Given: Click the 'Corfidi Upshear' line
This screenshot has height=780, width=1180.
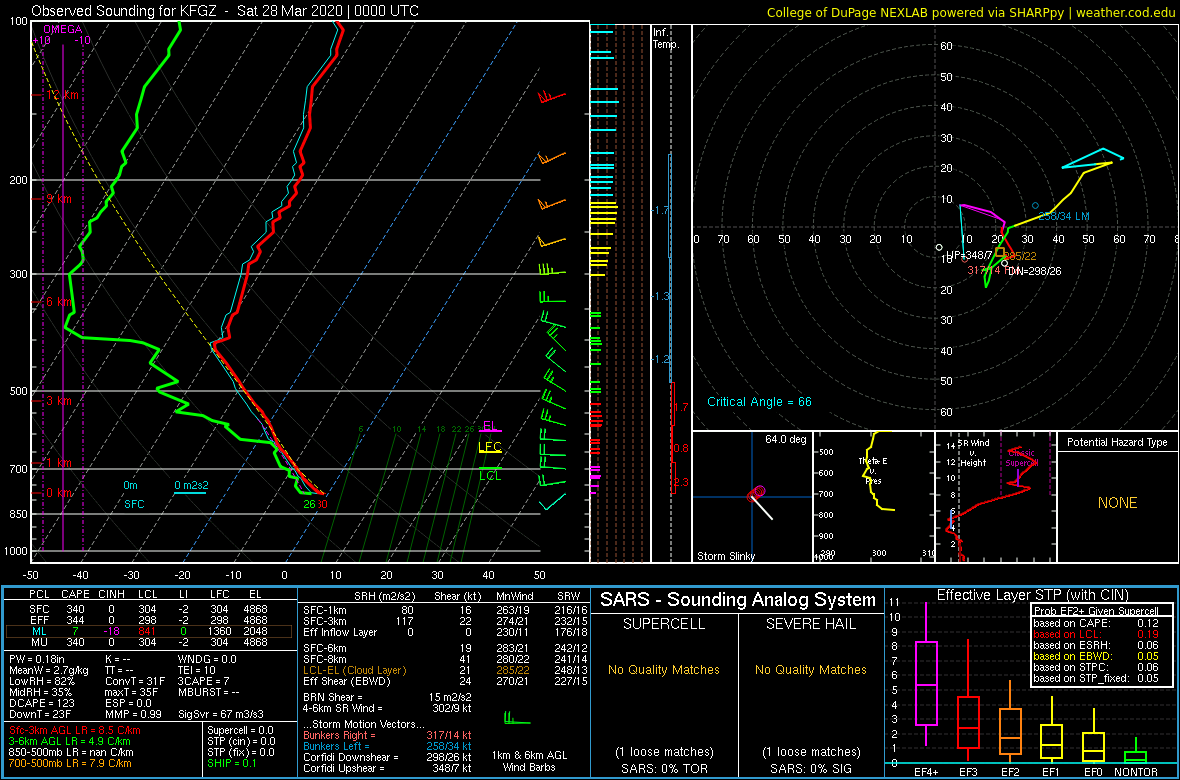Looking at the screenshot, I should point(386,768).
